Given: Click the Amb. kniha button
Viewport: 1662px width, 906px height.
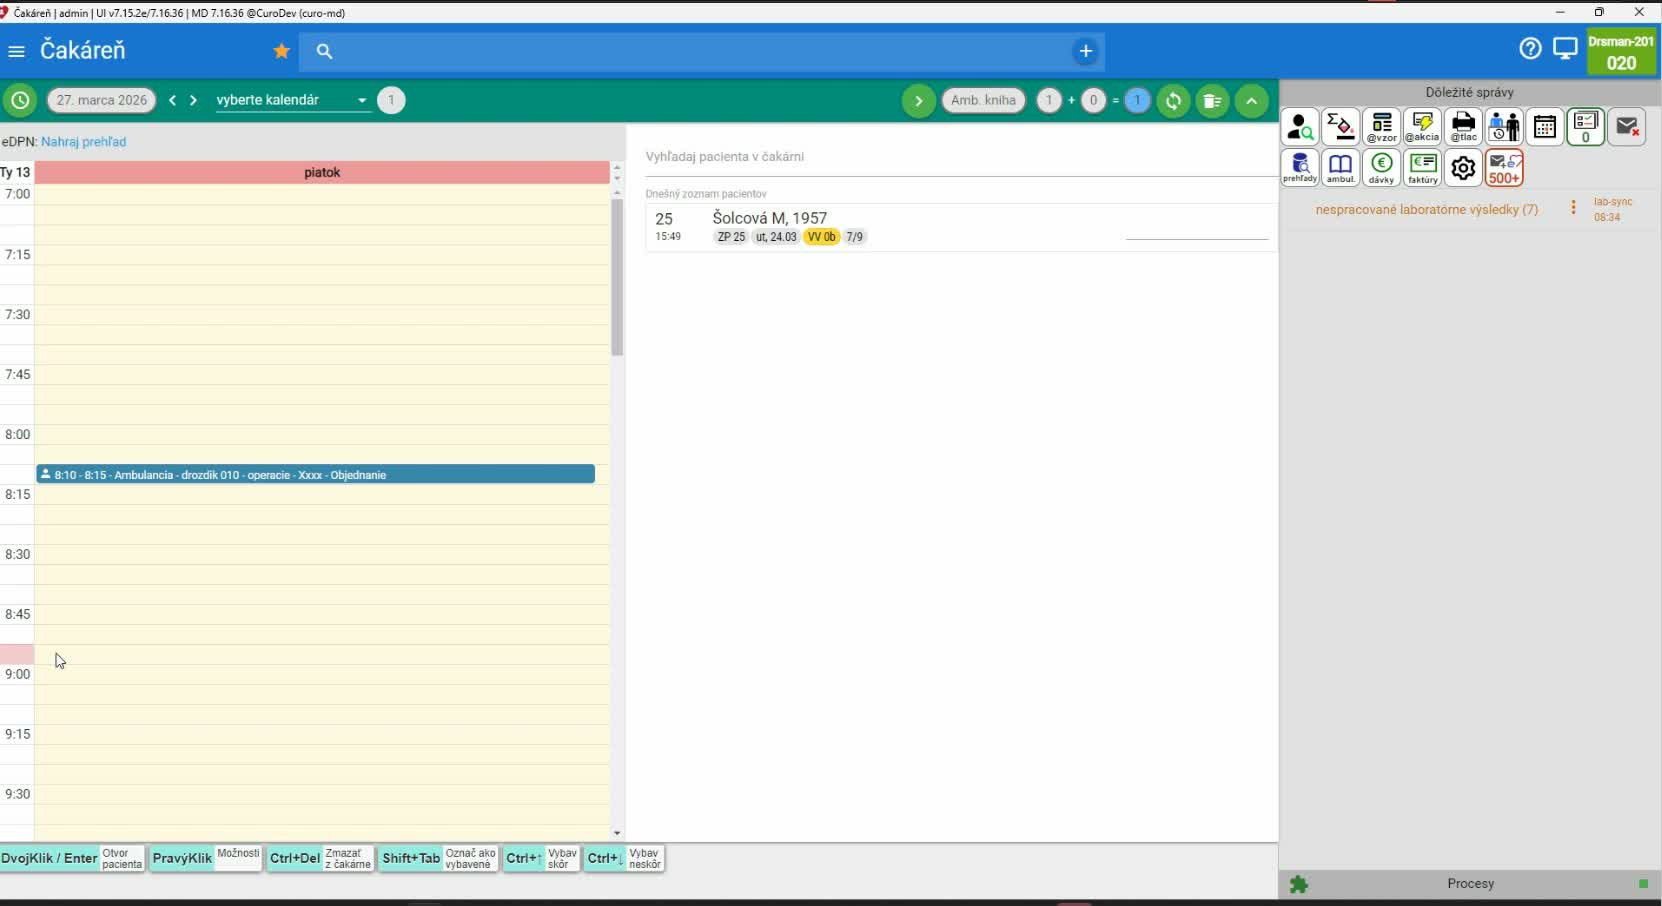Looking at the screenshot, I should (x=983, y=100).
